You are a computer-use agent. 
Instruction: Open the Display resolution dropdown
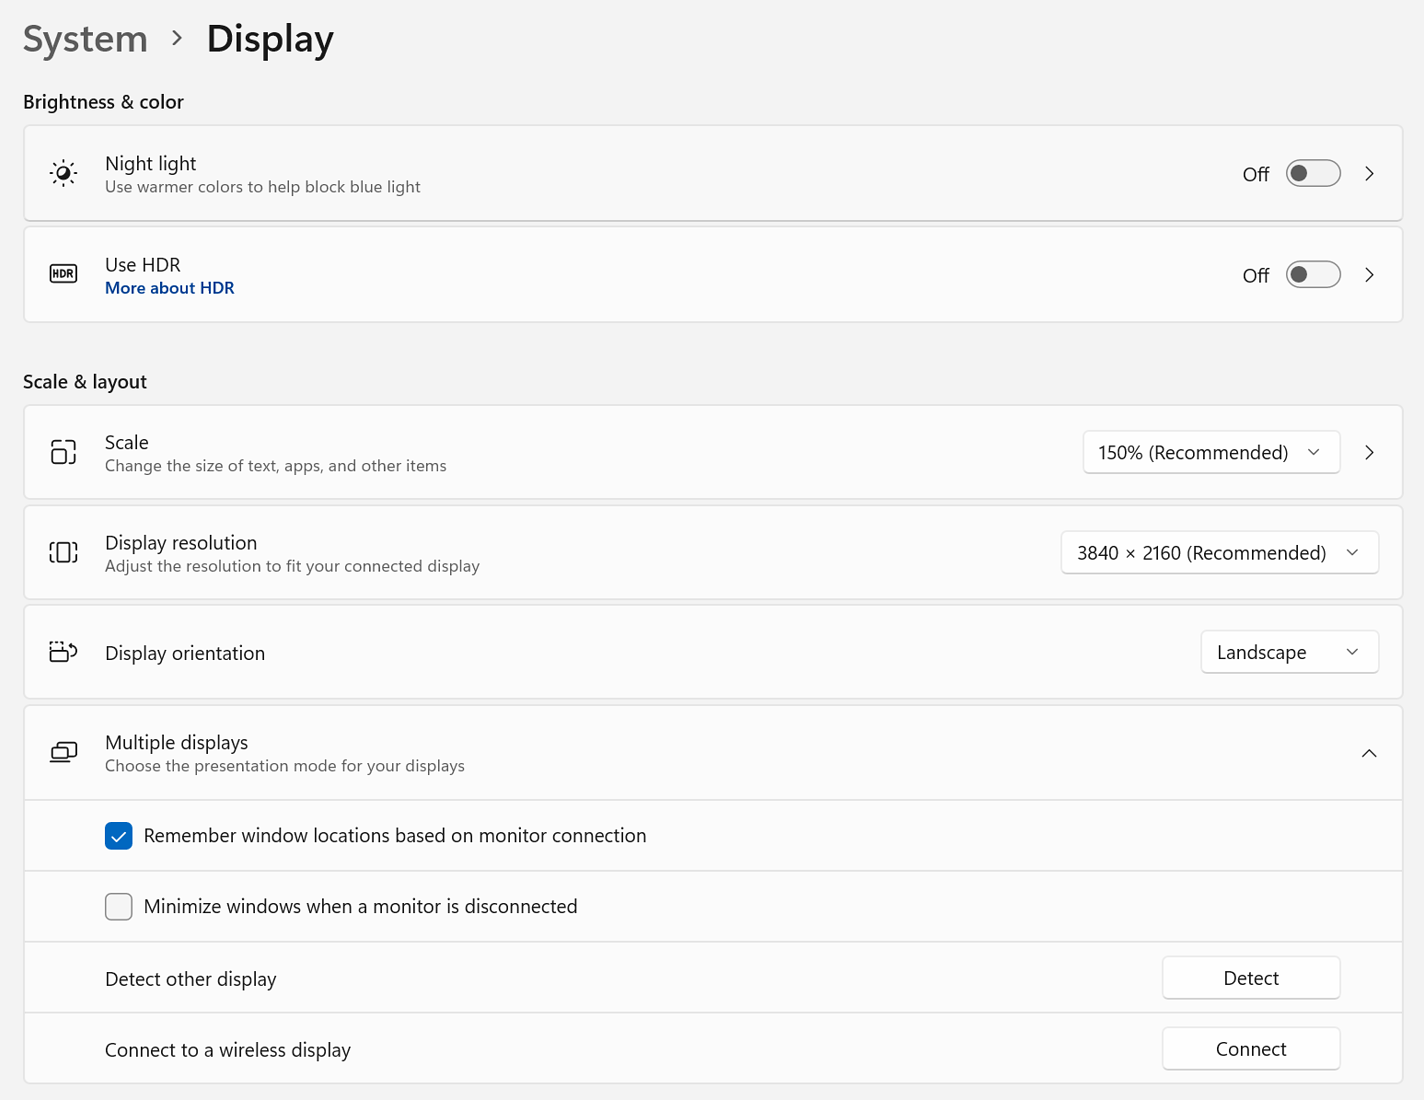[1219, 552]
